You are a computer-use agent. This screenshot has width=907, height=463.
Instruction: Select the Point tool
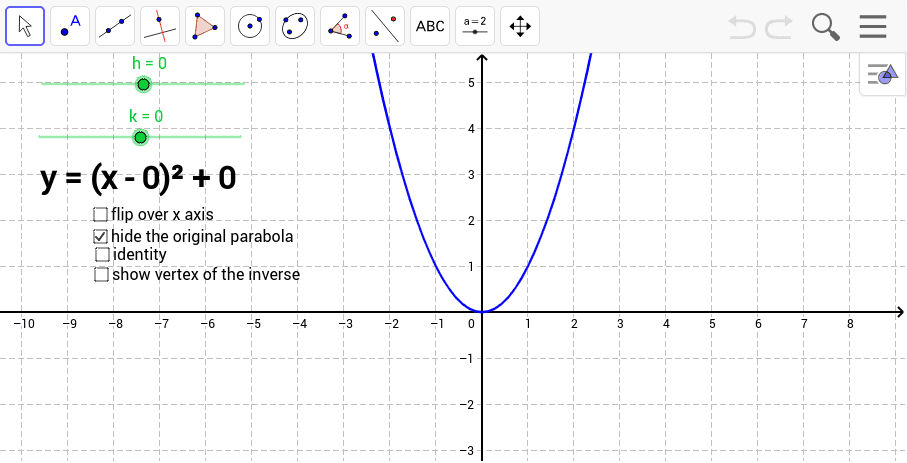[x=70, y=26]
